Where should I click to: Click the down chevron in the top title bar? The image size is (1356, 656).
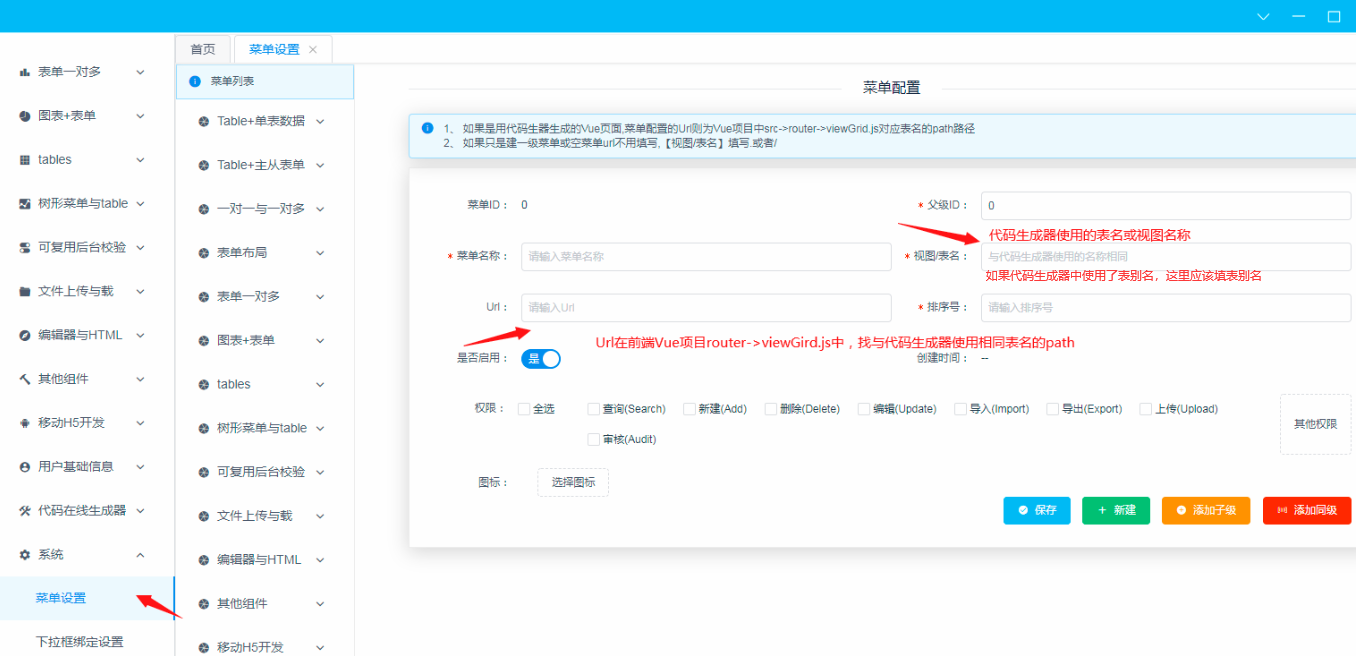1264,16
